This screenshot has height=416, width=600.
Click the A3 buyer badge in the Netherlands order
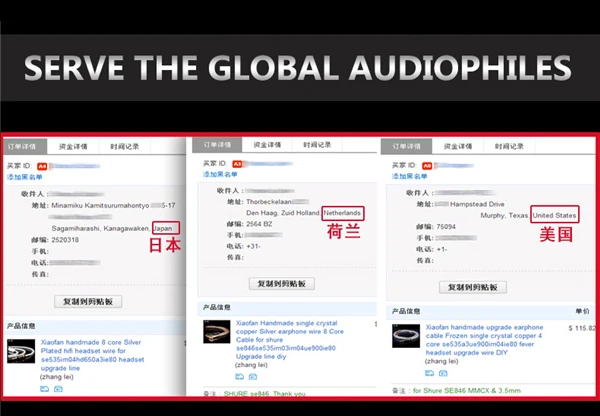tap(237, 164)
